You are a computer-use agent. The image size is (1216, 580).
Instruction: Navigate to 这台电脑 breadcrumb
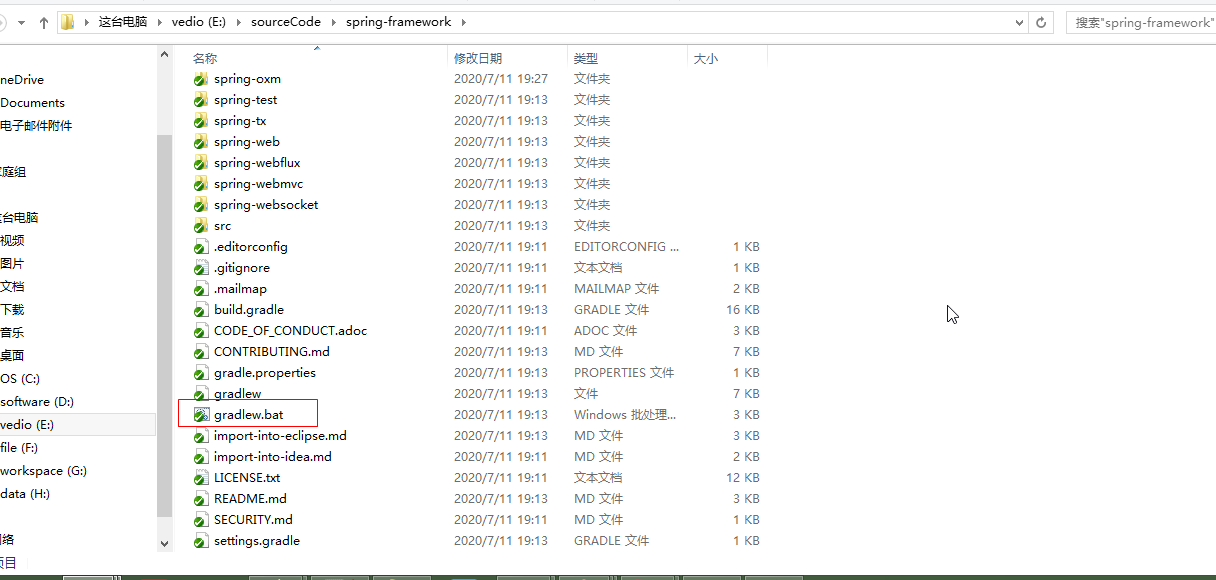tap(122, 22)
